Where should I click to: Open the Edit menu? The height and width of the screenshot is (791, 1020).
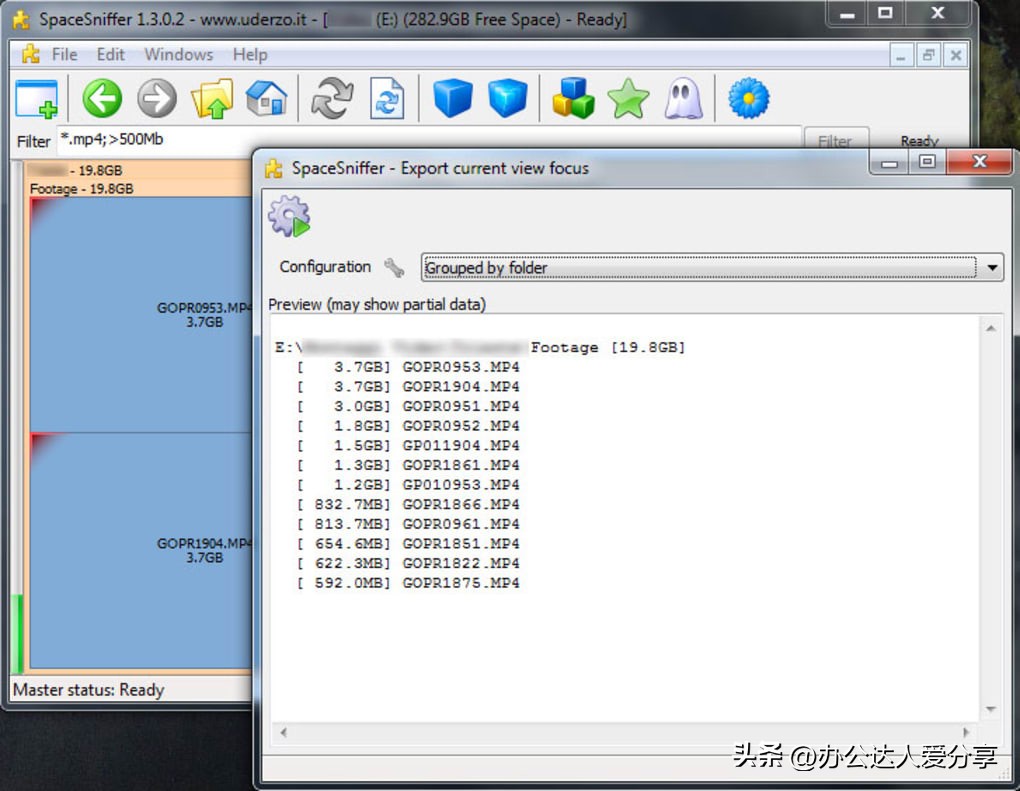click(x=111, y=55)
